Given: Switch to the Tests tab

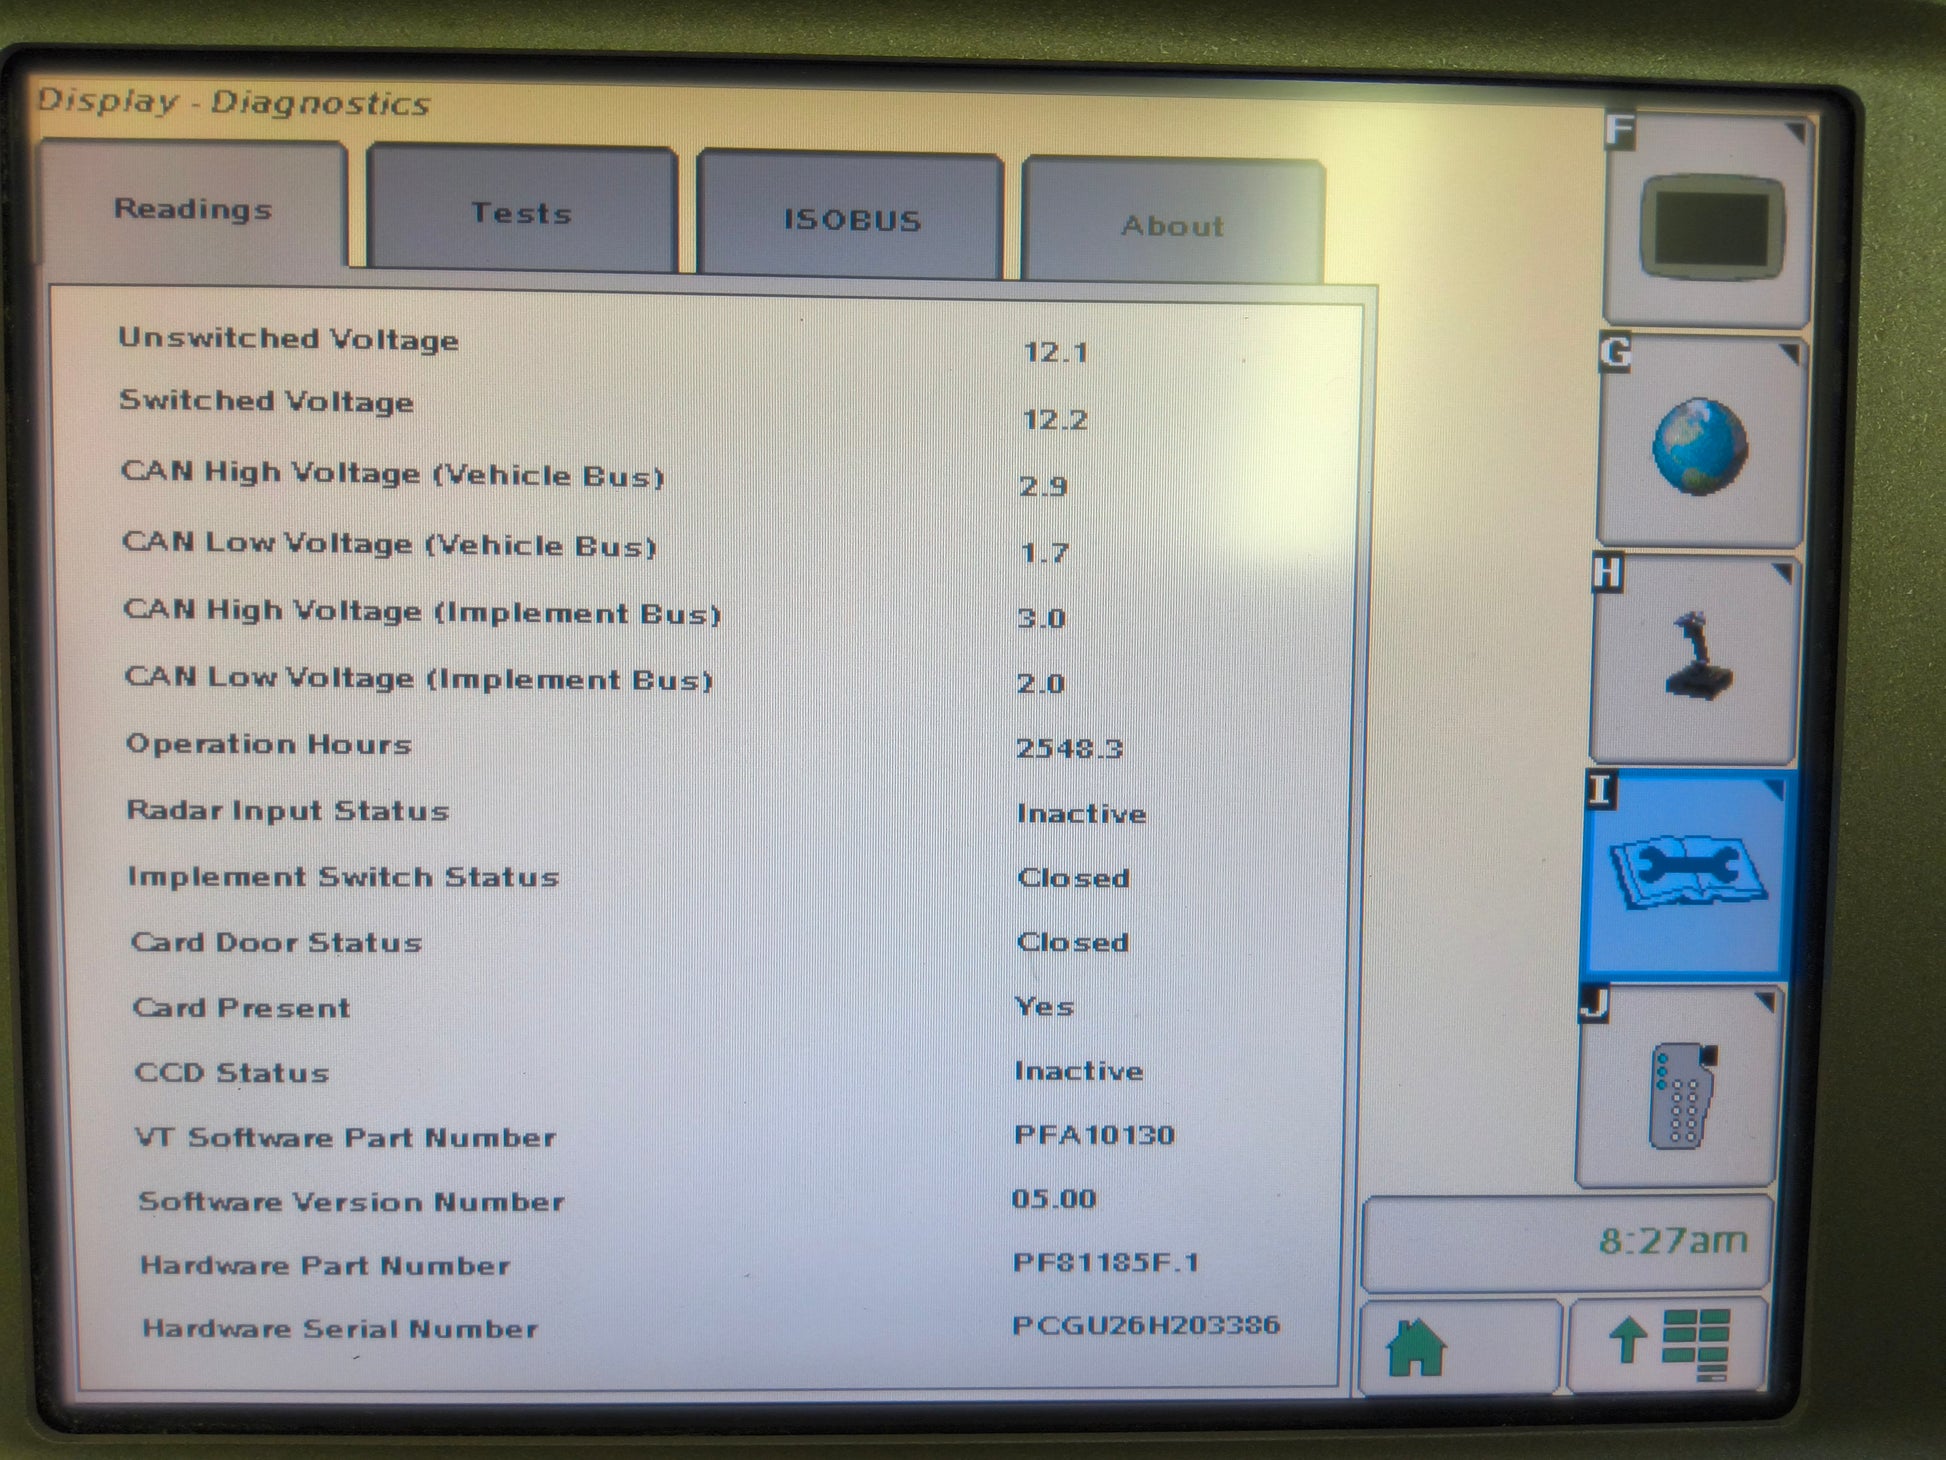Looking at the screenshot, I should pyautogui.click(x=521, y=214).
